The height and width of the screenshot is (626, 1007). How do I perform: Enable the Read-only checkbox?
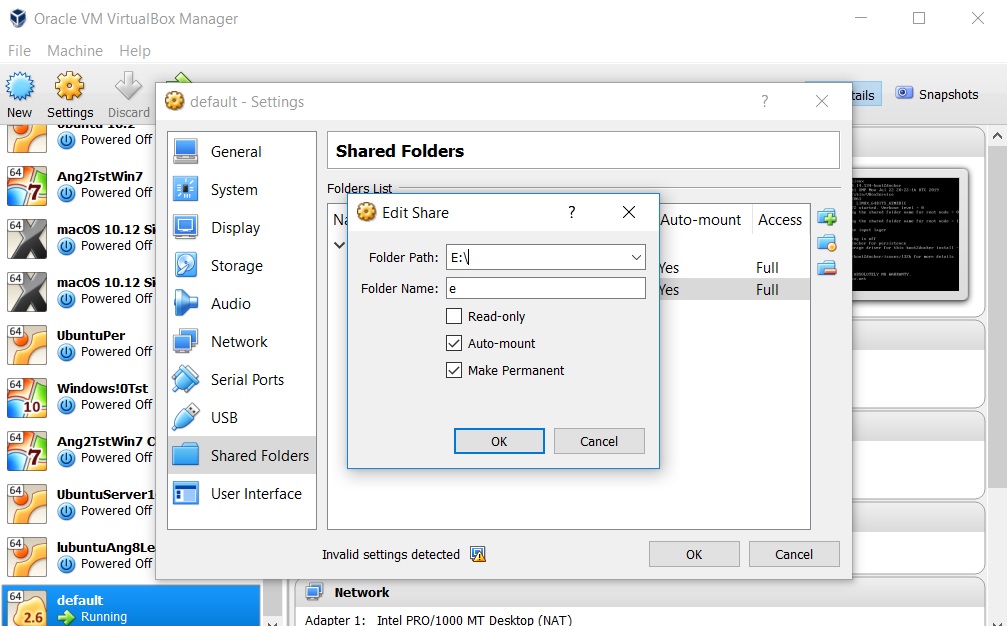[454, 316]
